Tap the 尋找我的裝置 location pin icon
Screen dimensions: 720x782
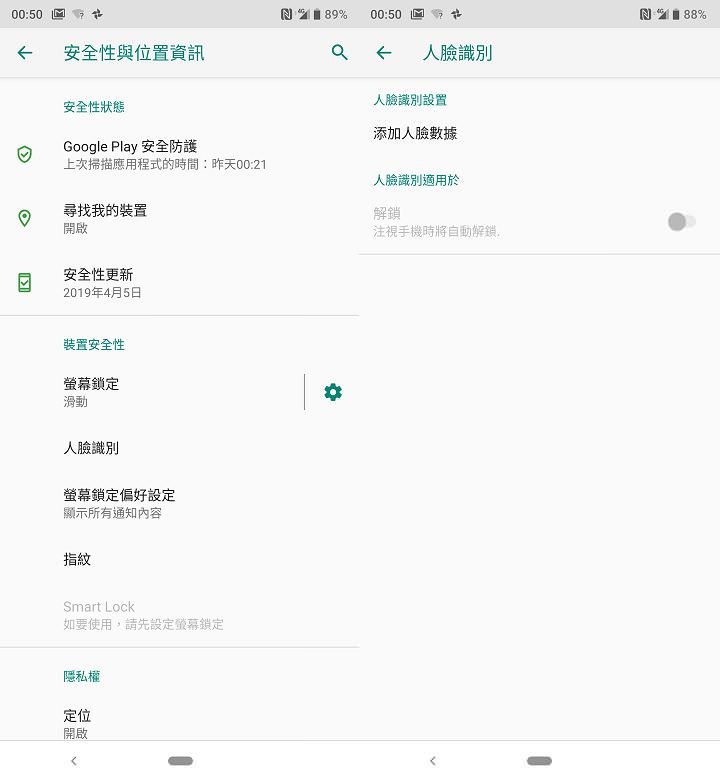[24, 218]
